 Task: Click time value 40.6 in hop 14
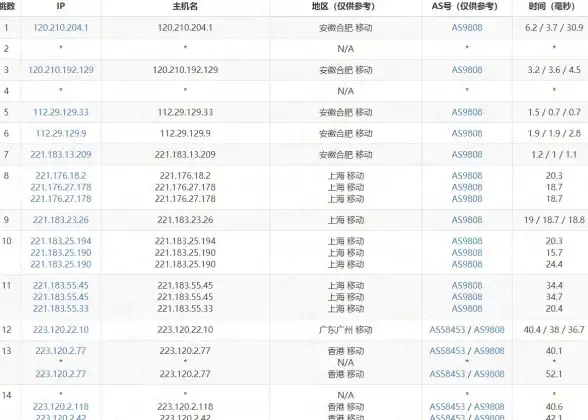tap(554, 406)
